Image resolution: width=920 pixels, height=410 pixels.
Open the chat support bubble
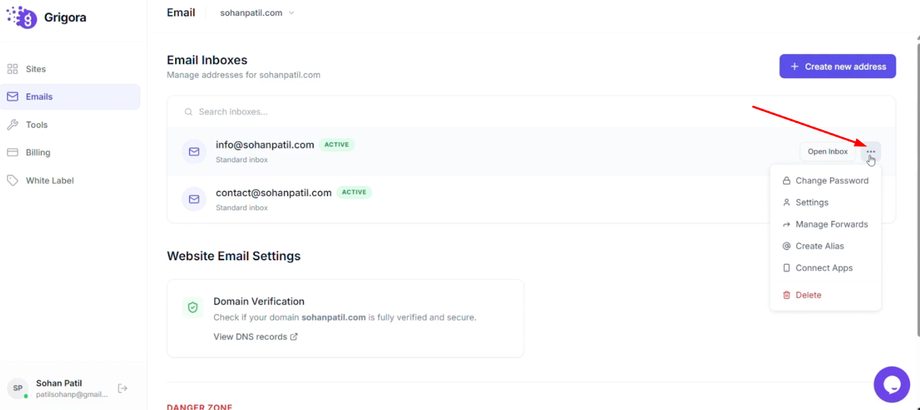click(891, 384)
